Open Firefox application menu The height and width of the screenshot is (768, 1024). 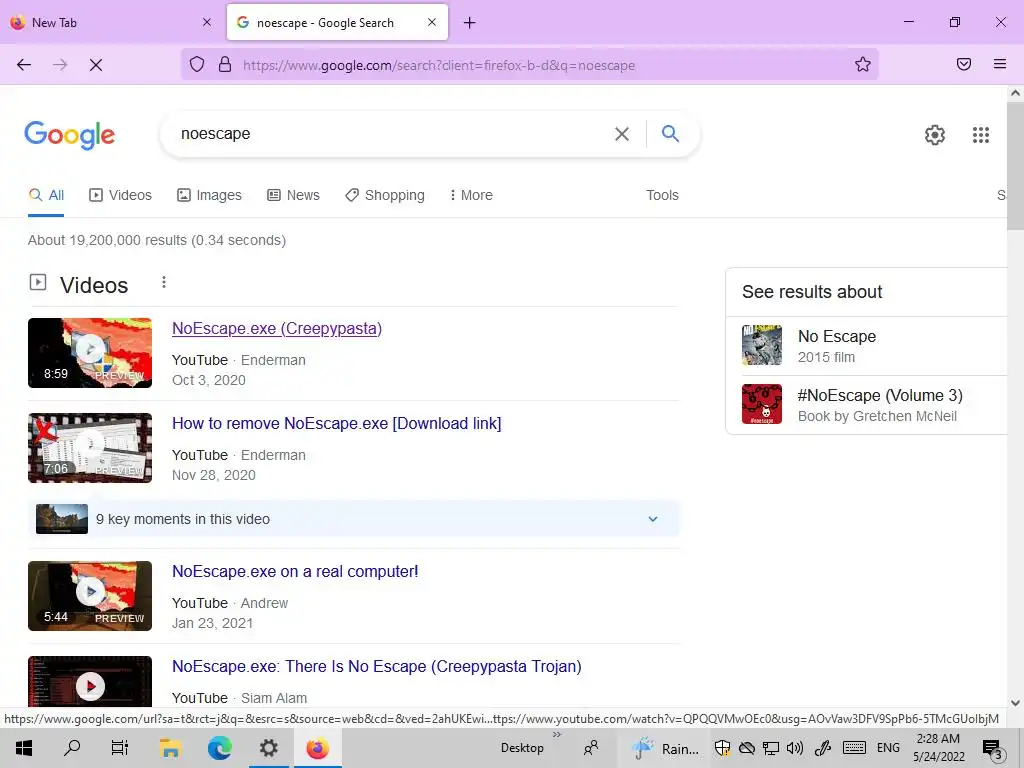999,64
